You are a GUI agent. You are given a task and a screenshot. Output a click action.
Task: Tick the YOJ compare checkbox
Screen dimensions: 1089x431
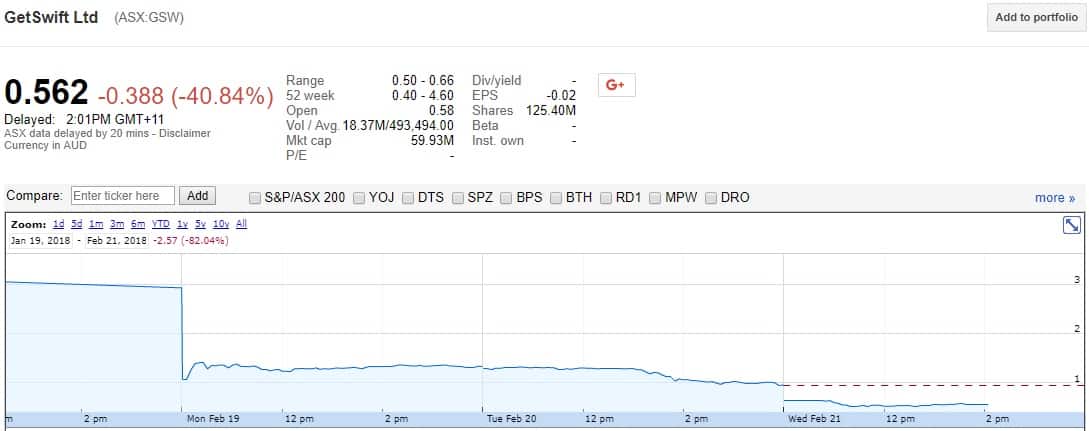coord(359,198)
